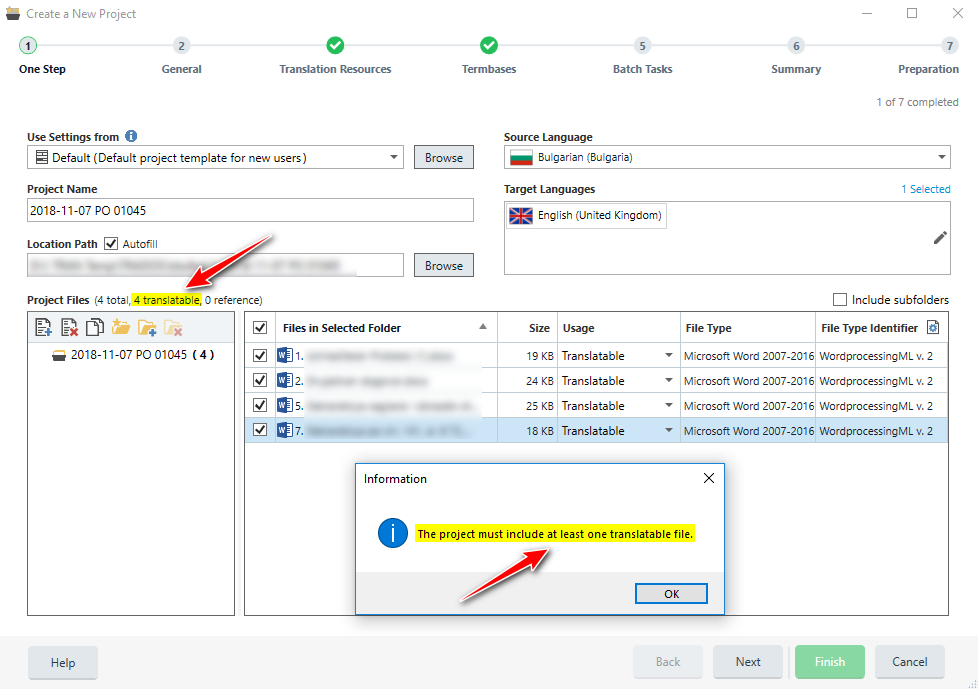The height and width of the screenshot is (689, 978).
Task: Open the Usage dropdown for the 19 KB file
Action: pos(669,355)
